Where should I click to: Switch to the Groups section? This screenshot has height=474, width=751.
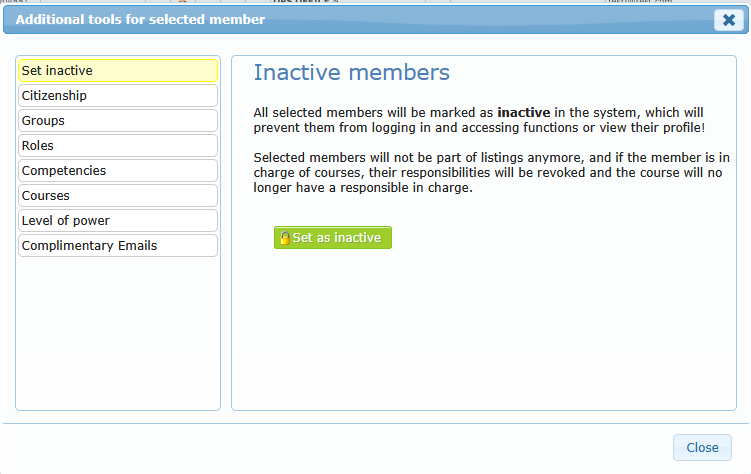click(x=117, y=121)
